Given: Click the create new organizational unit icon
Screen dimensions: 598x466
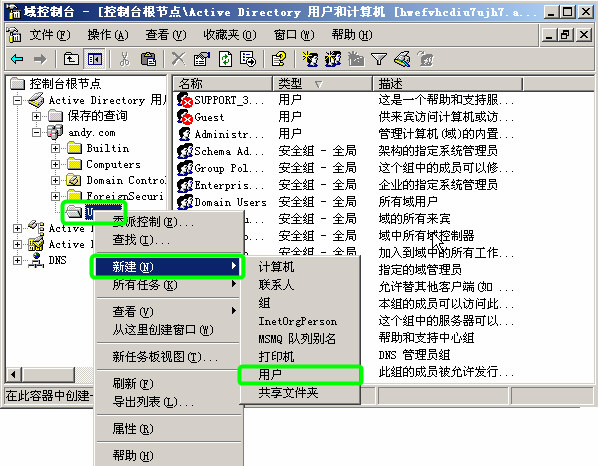Looking at the screenshot, I should [356, 59].
